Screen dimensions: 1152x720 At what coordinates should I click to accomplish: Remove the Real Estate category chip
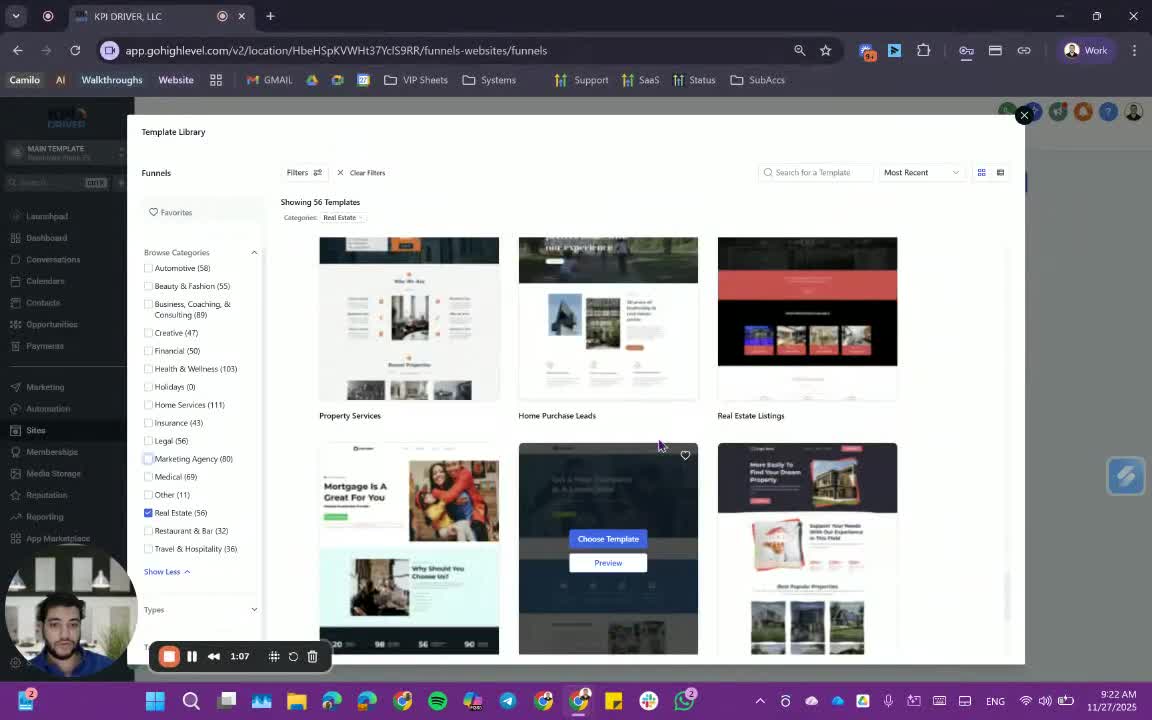[361, 218]
